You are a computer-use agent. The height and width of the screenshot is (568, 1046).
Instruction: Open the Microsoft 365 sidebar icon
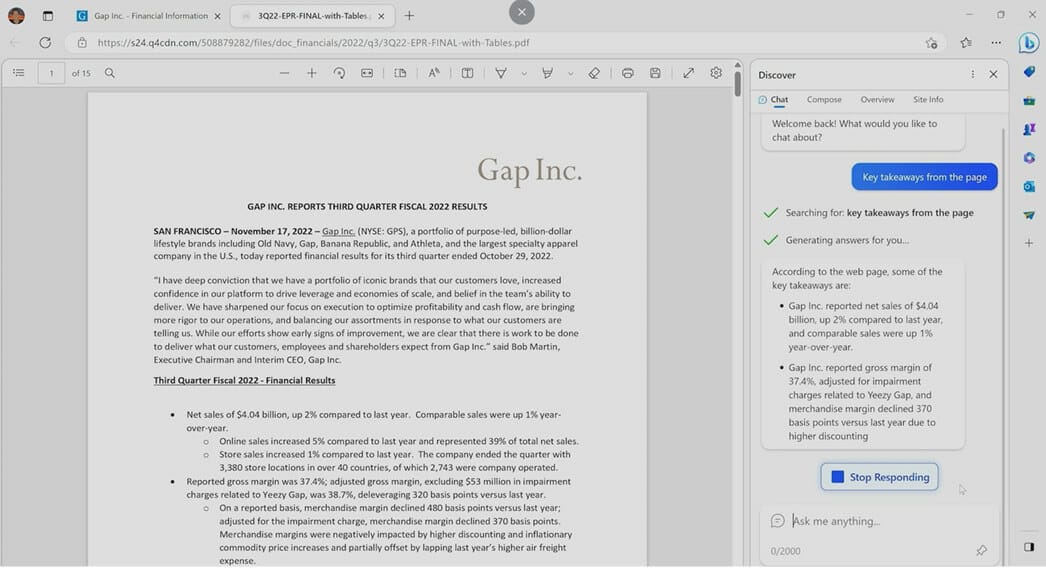pos(1029,158)
